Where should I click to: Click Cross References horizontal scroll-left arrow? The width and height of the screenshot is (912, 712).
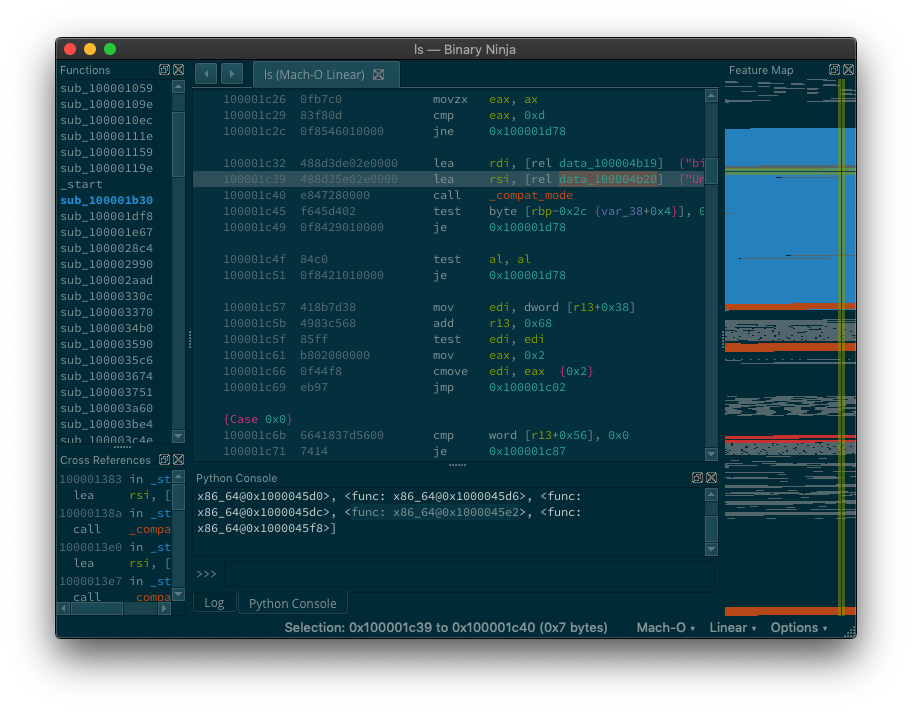64,608
